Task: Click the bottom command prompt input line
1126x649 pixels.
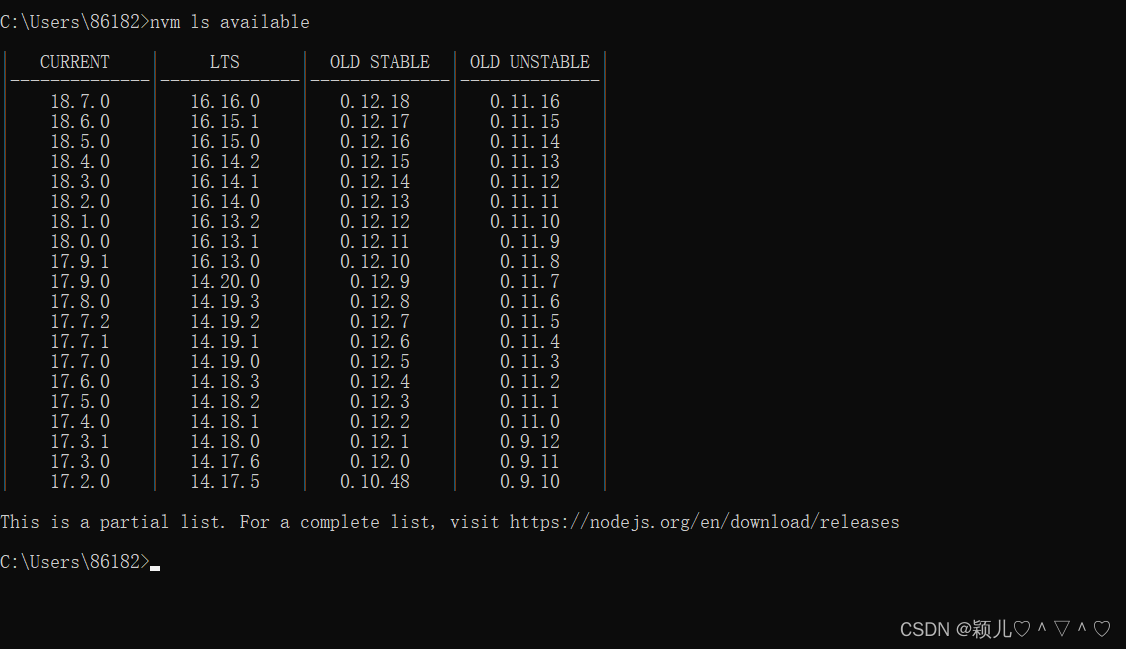Action: [80, 562]
